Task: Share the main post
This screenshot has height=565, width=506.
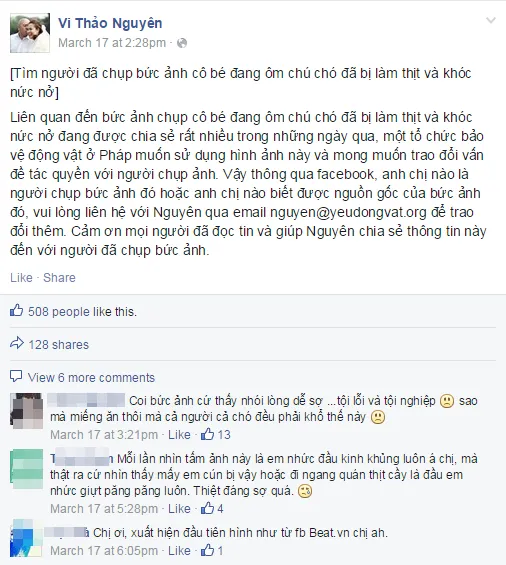Action: tap(59, 277)
